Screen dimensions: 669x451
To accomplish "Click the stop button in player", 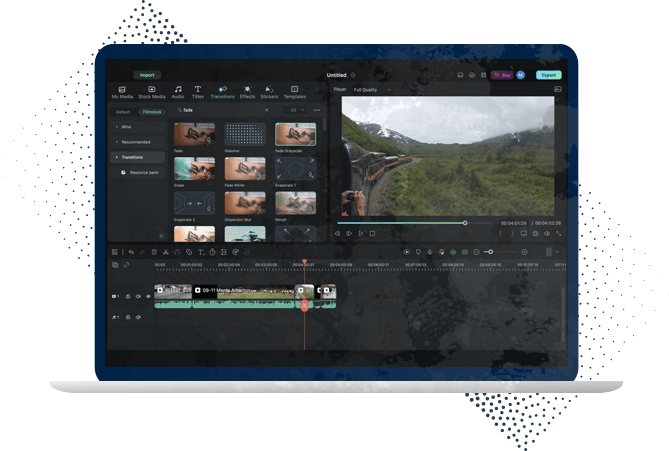I will click(x=372, y=233).
